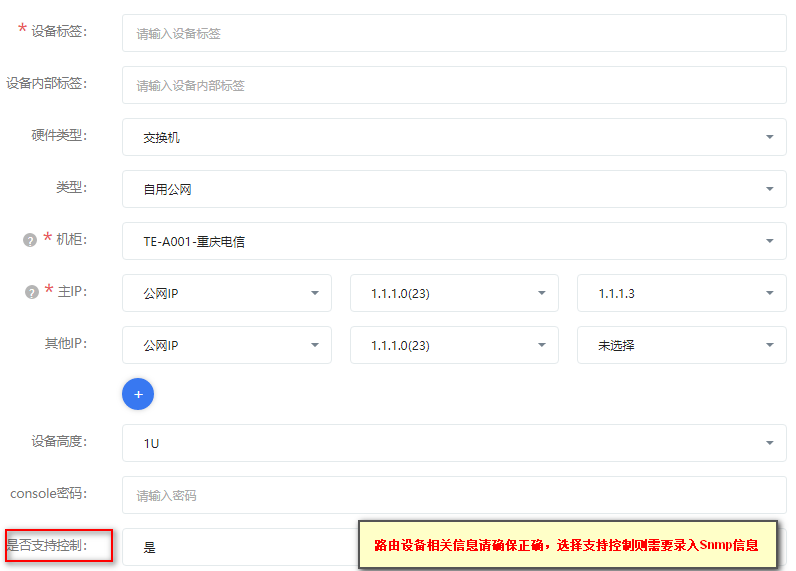Viewport: 796px width, 571px height.
Task: Click the 设备标签 input field
Action: pyautogui.click(x=454, y=33)
